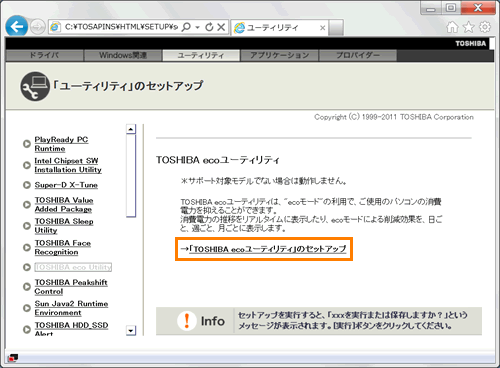Close the ユーティリティ browser tab
The image size is (500, 368).
click(x=322, y=28)
